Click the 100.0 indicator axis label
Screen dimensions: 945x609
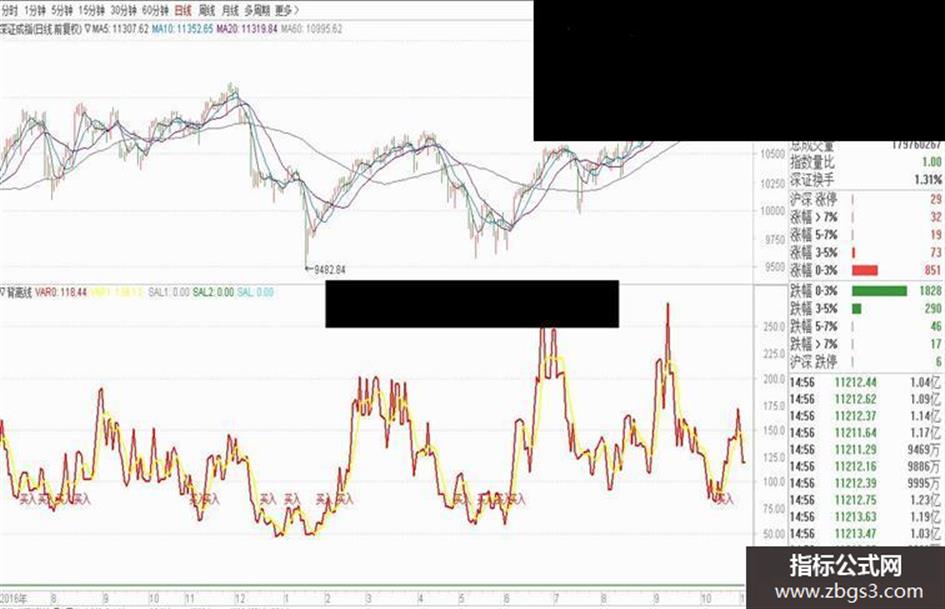[x=774, y=482]
